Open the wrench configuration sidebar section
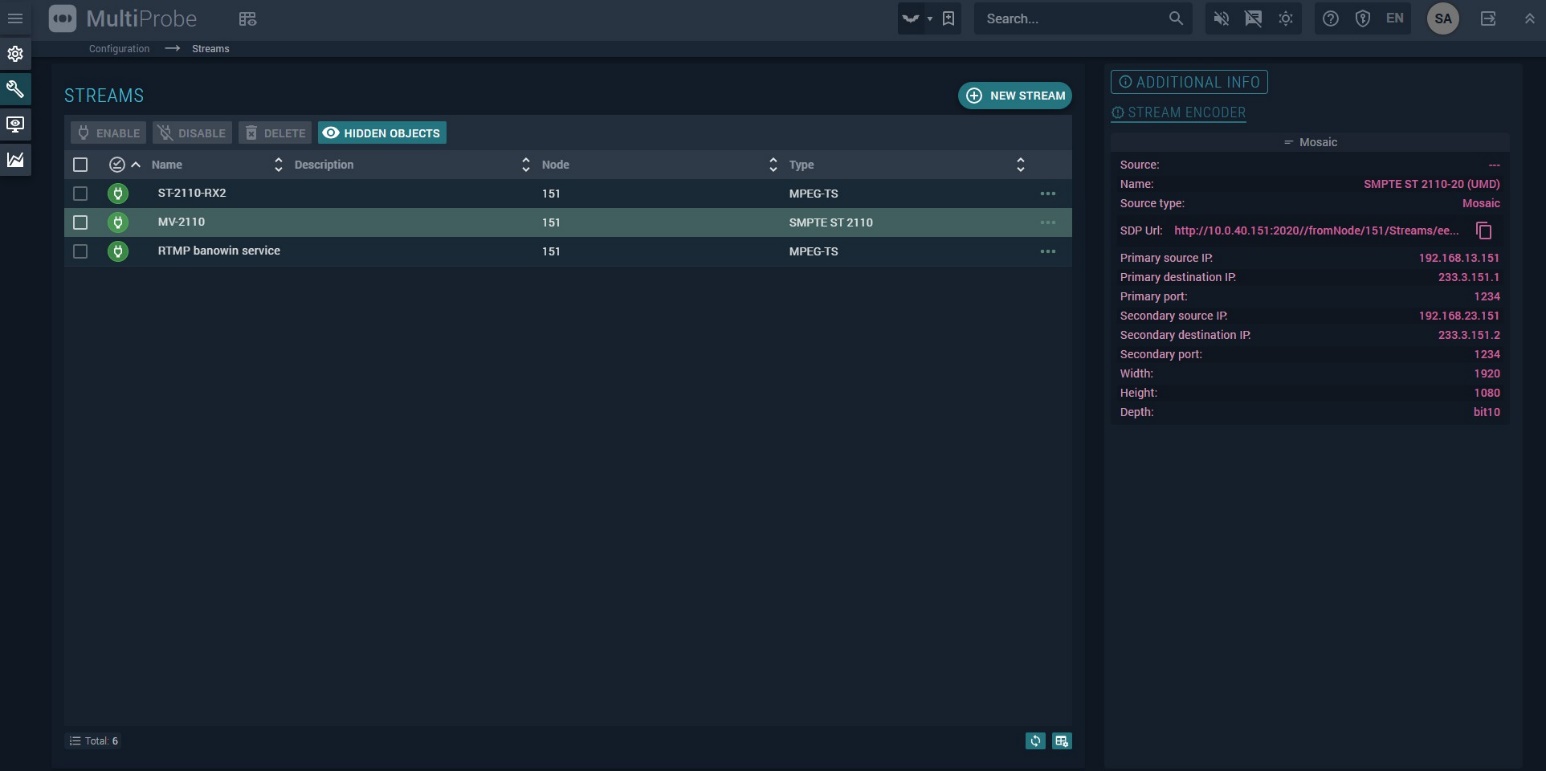 click(x=15, y=89)
